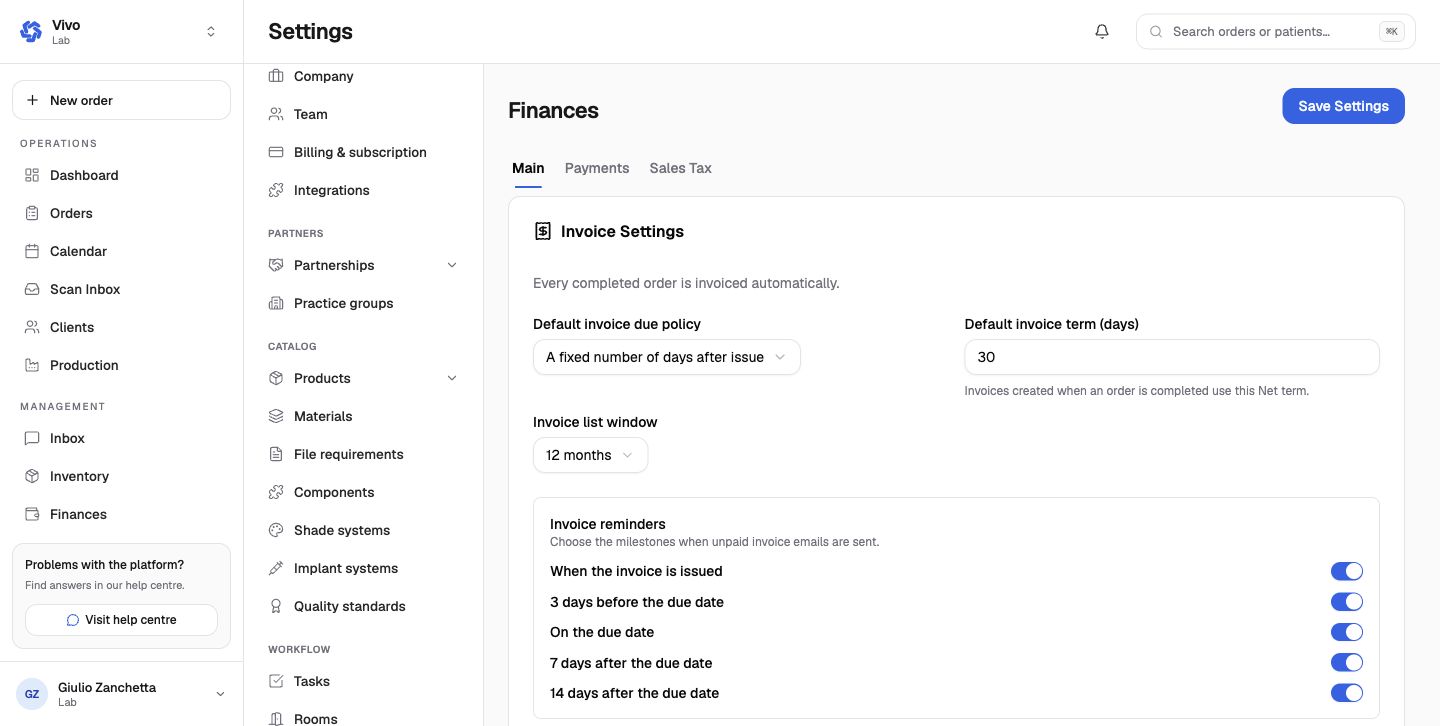Image resolution: width=1440 pixels, height=726 pixels.
Task: Toggle '3 days before the due date' reminder
Action: pyautogui.click(x=1346, y=602)
